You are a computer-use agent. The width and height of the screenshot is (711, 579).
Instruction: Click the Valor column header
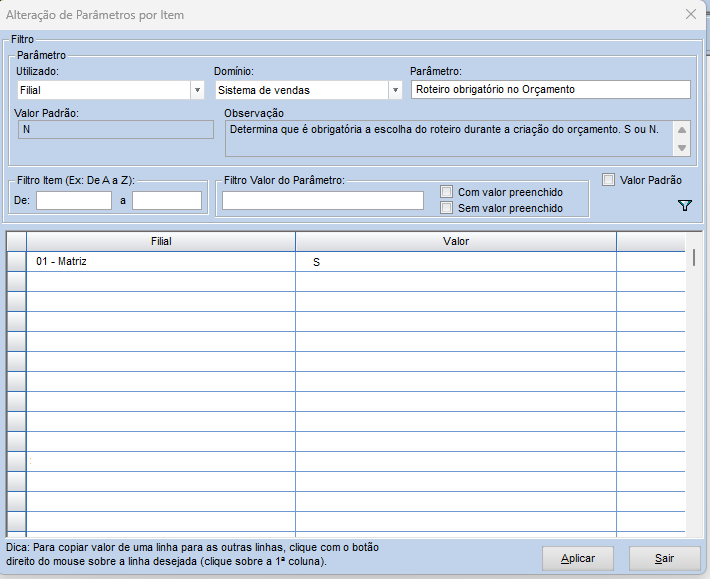click(x=456, y=241)
